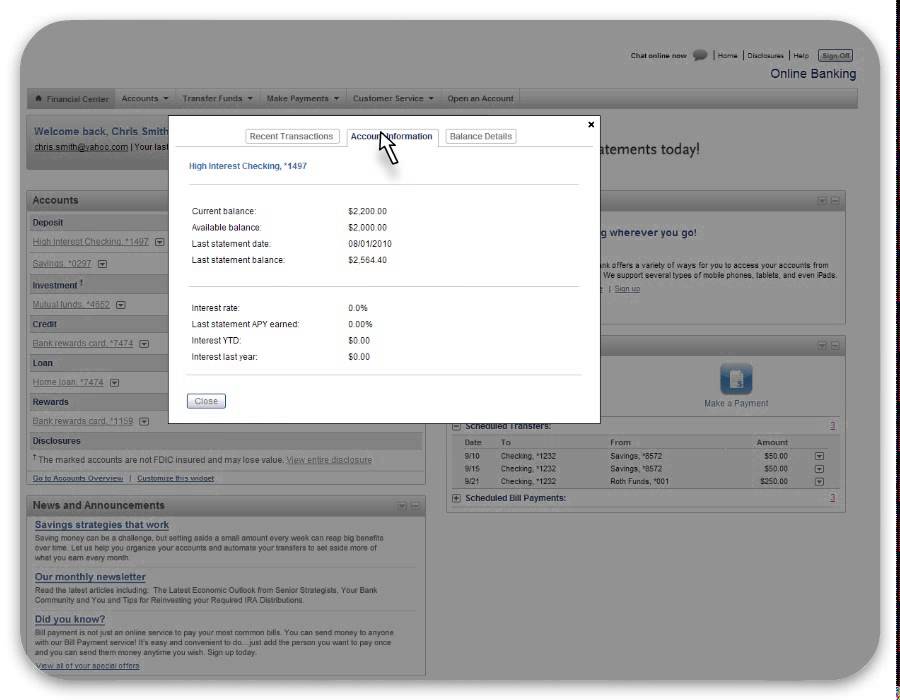Image resolution: width=900 pixels, height=700 pixels.
Task: Click the Financial Center home icon
Action: pos(38,98)
